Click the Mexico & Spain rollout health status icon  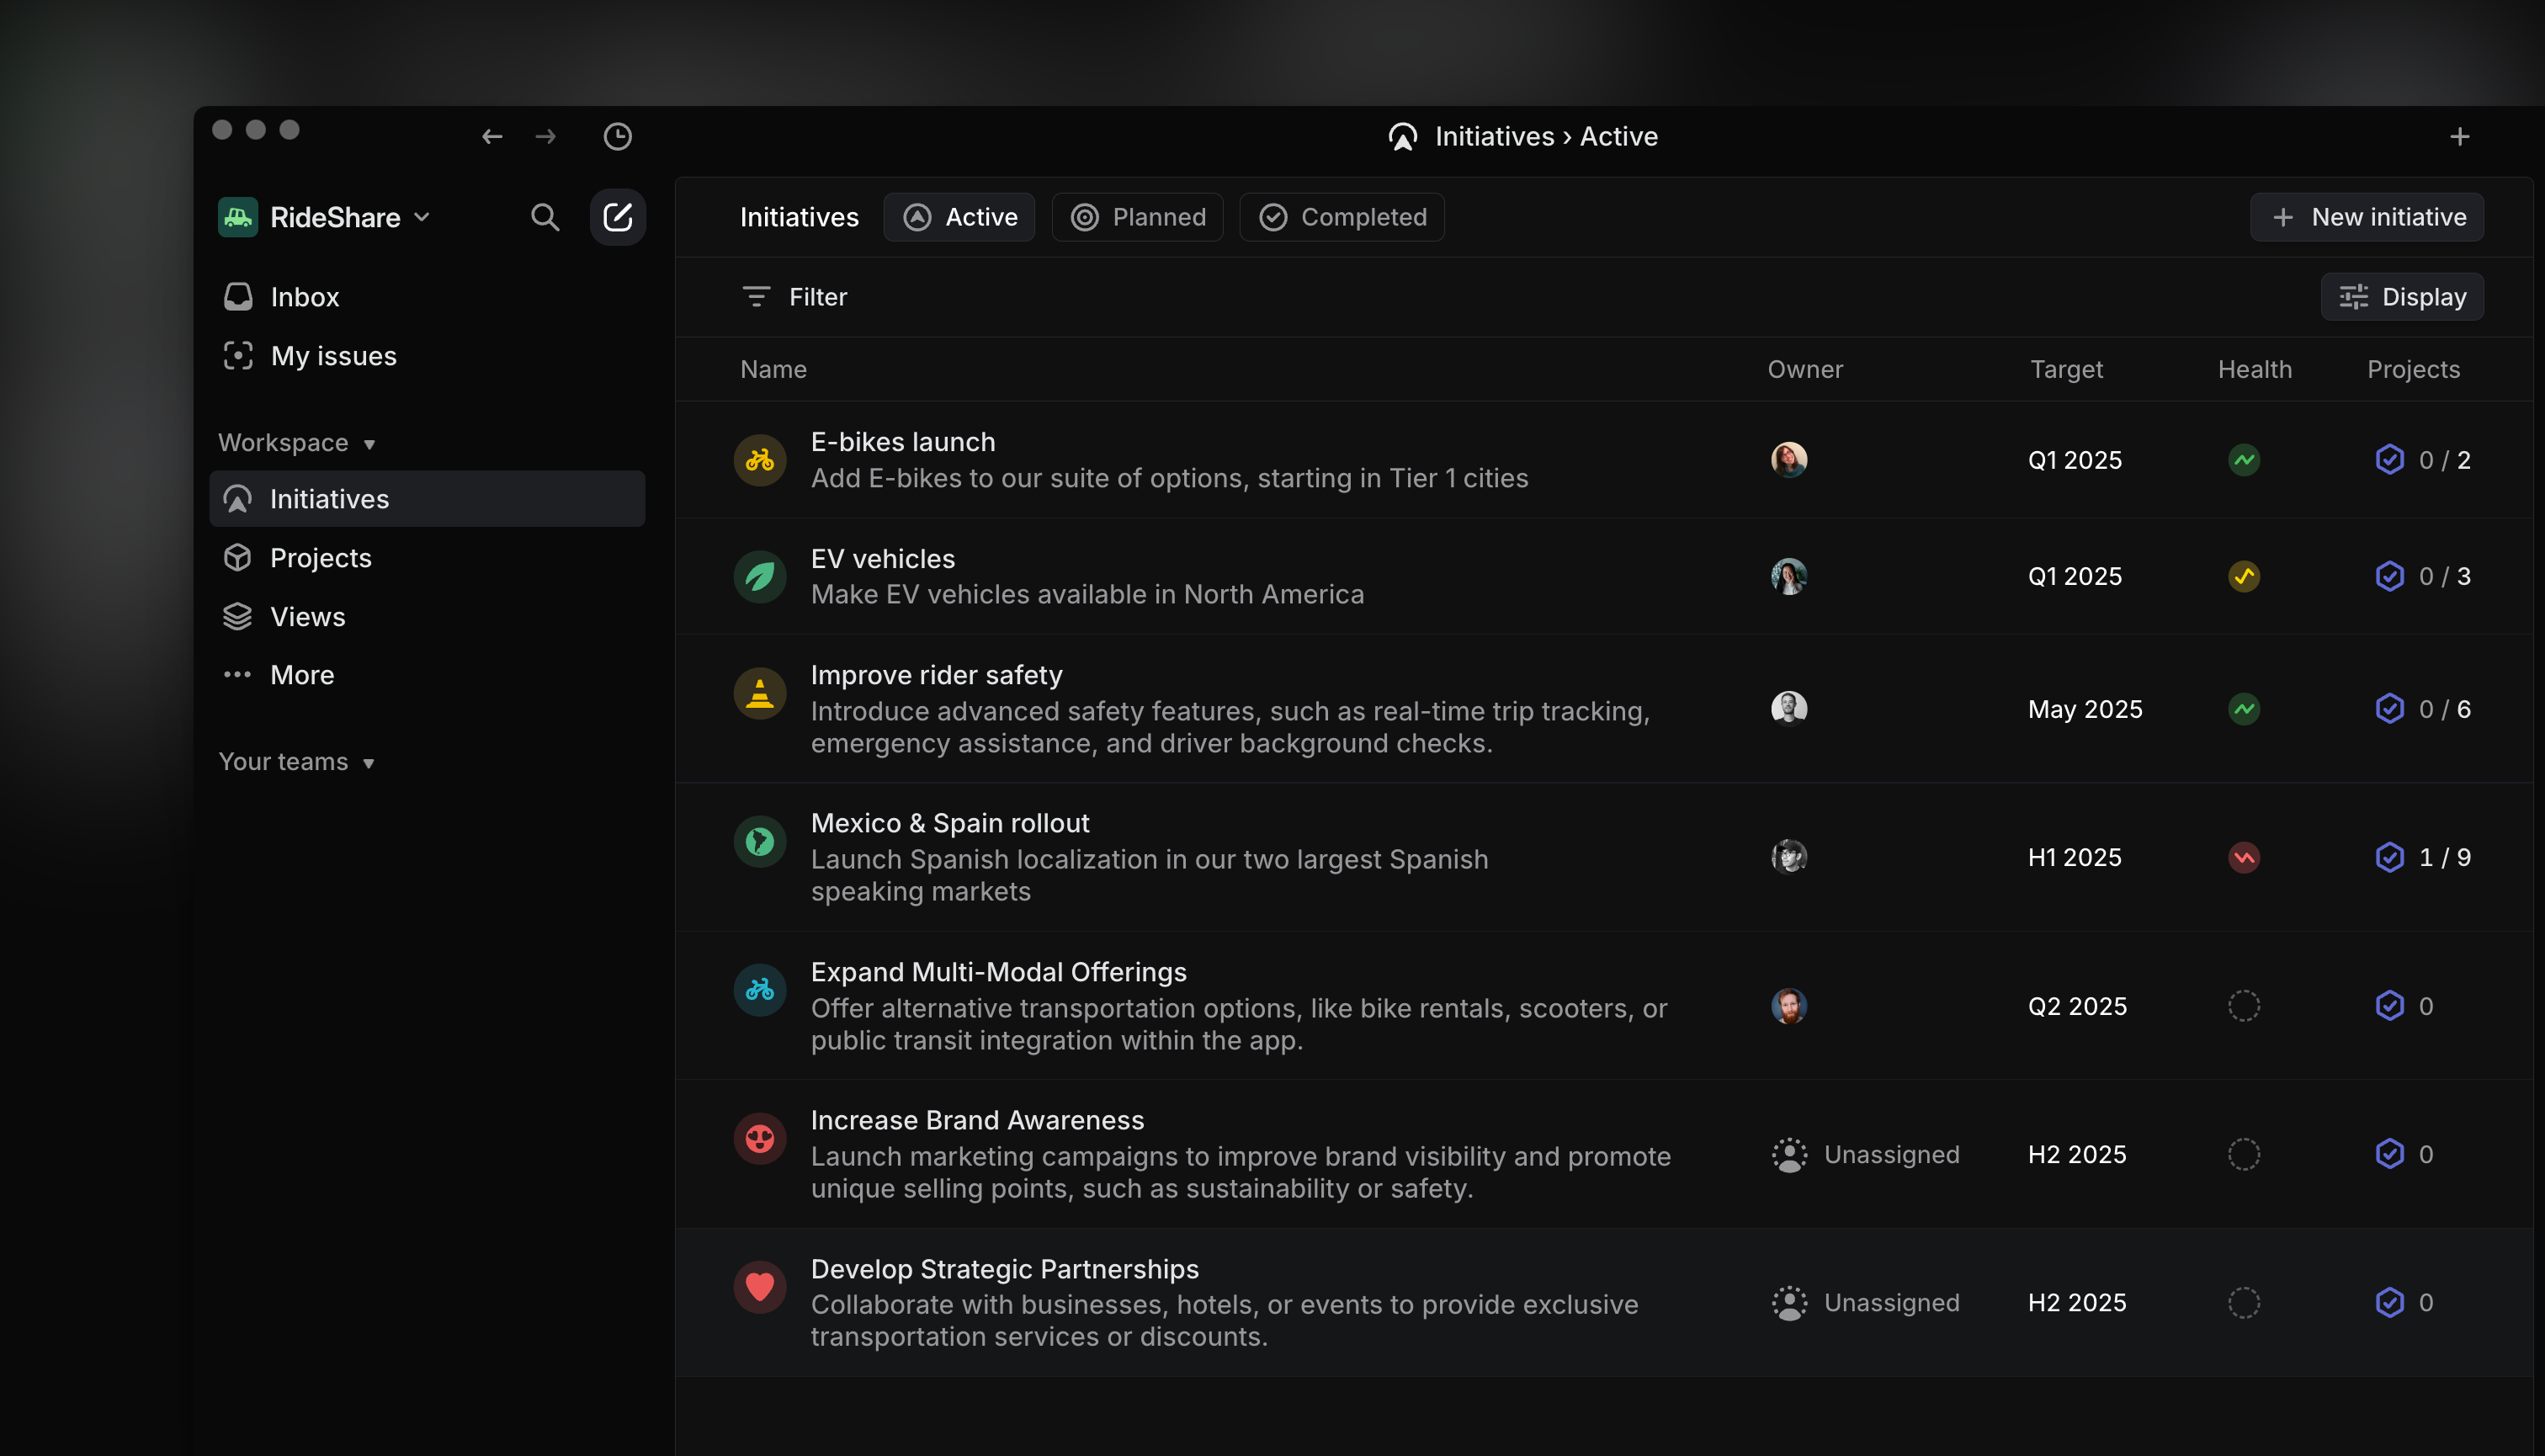pos(2245,857)
